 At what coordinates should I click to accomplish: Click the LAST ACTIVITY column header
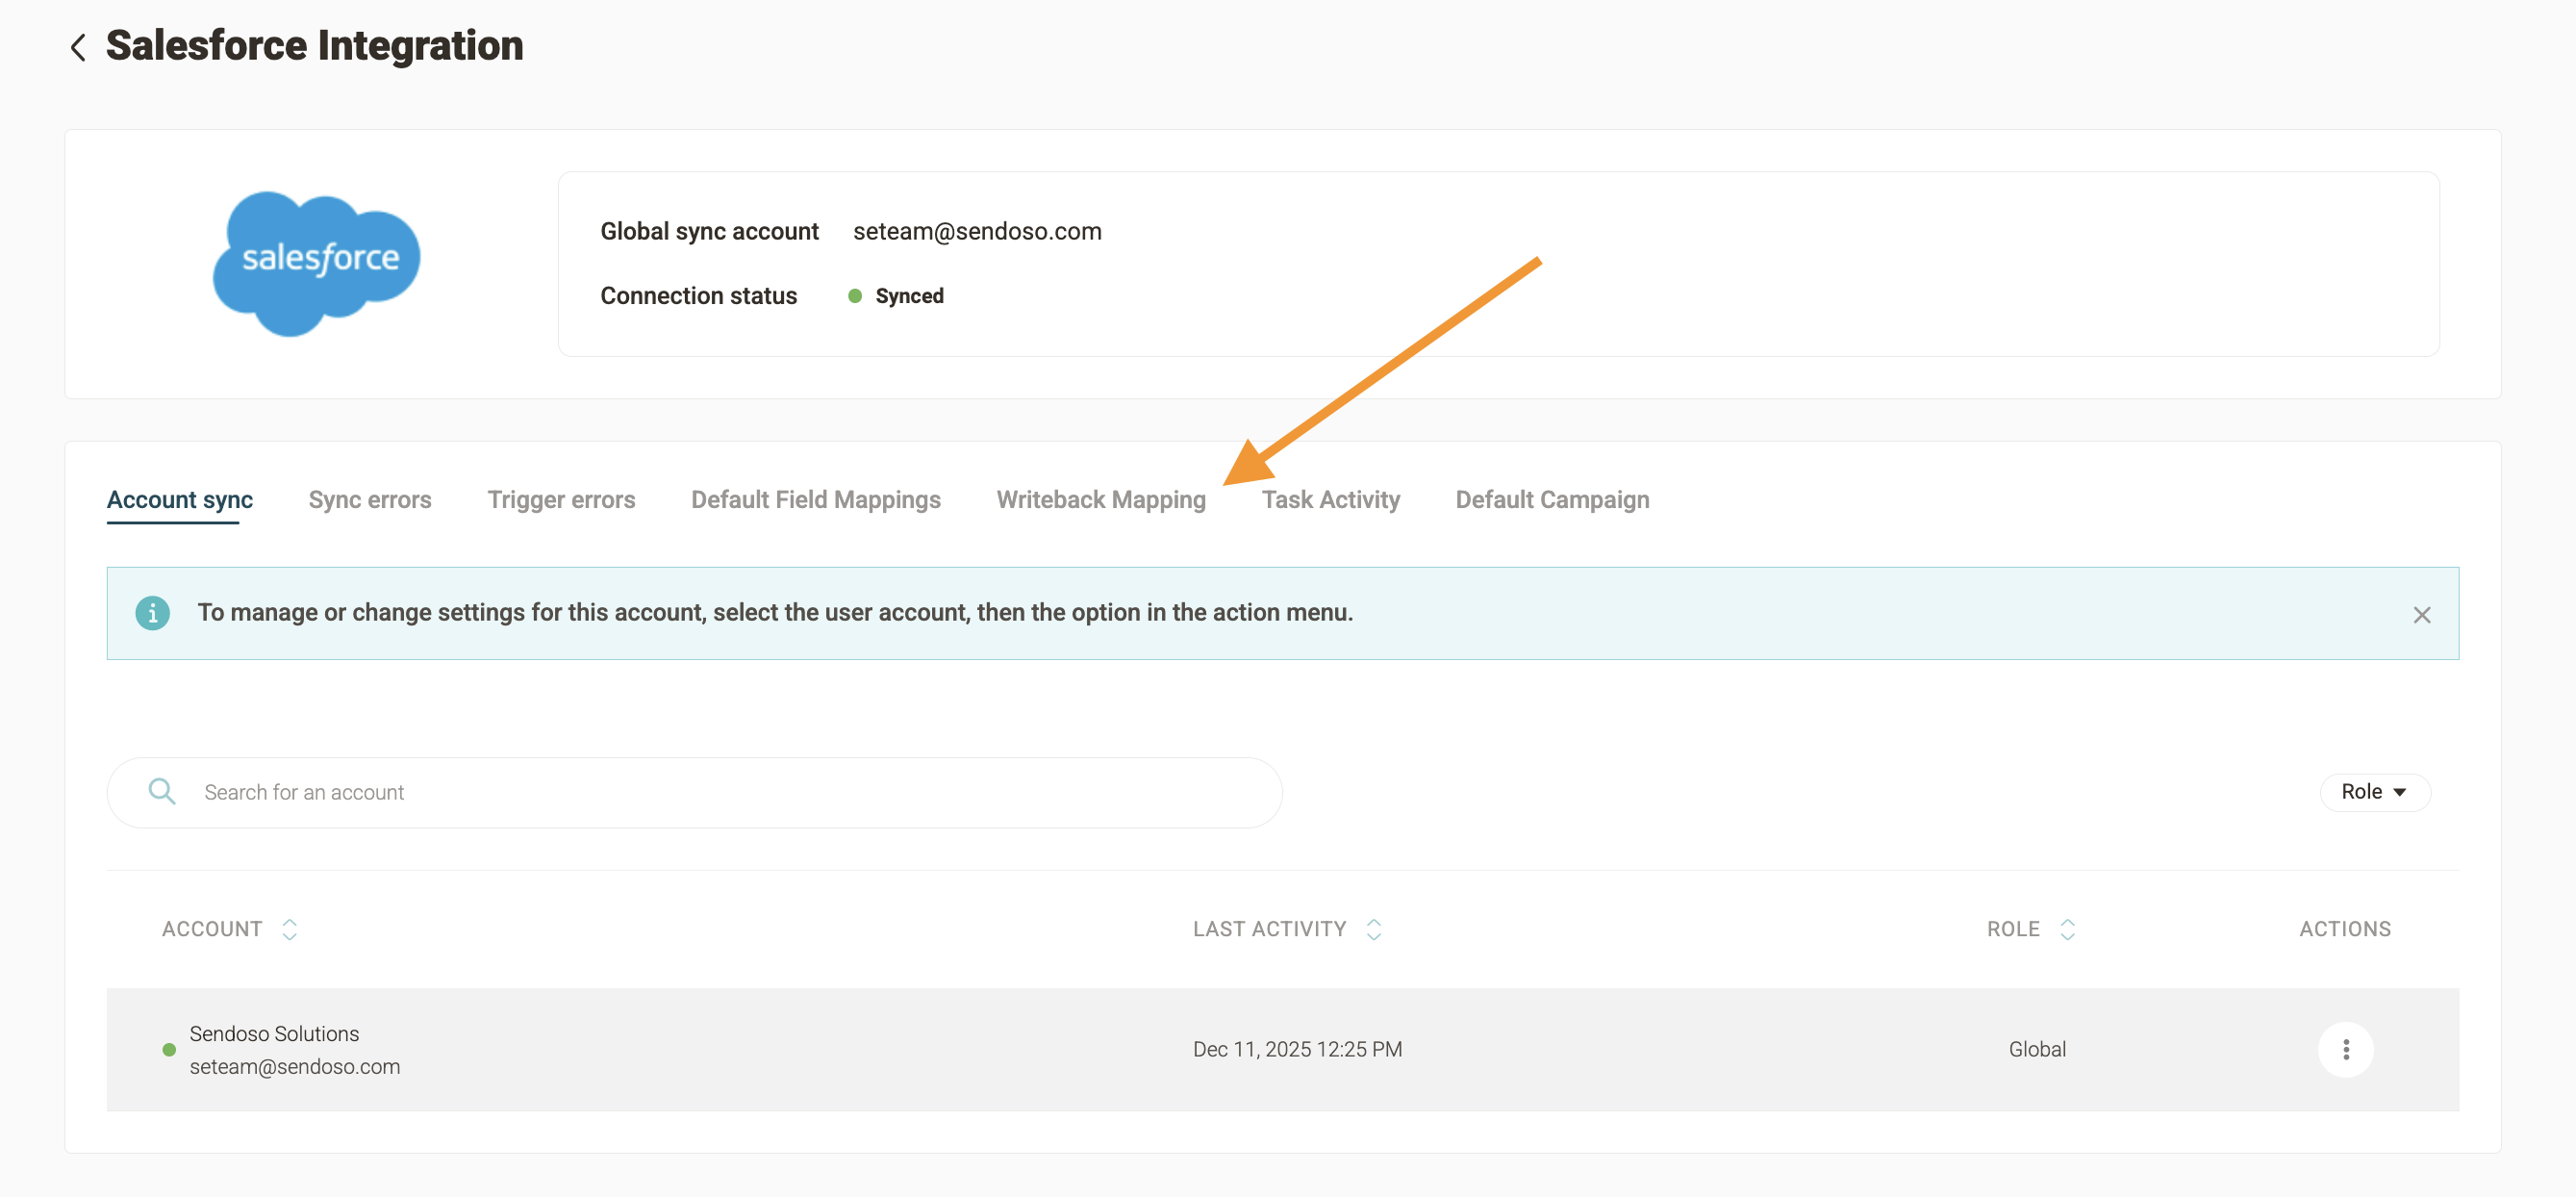[1269, 929]
